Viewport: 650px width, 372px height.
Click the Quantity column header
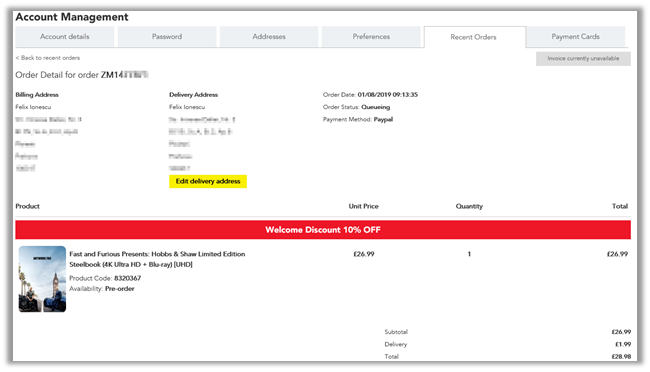(469, 206)
